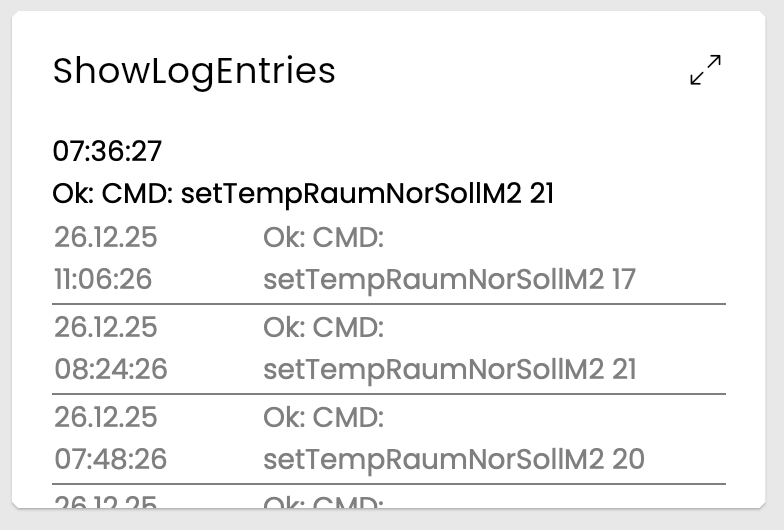Screen dimensions: 784x530
Task: Open the setTempRaumNorSollM2 20 log entry
Action: tap(454, 458)
